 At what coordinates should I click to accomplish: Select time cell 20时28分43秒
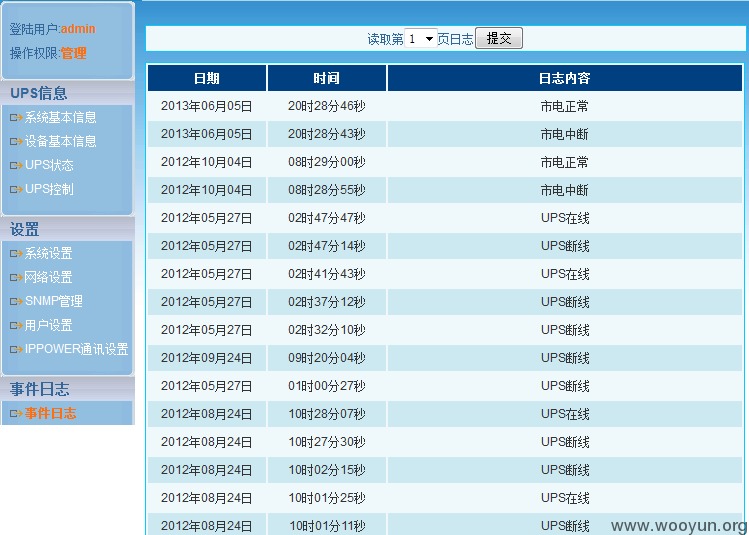(x=327, y=134)
